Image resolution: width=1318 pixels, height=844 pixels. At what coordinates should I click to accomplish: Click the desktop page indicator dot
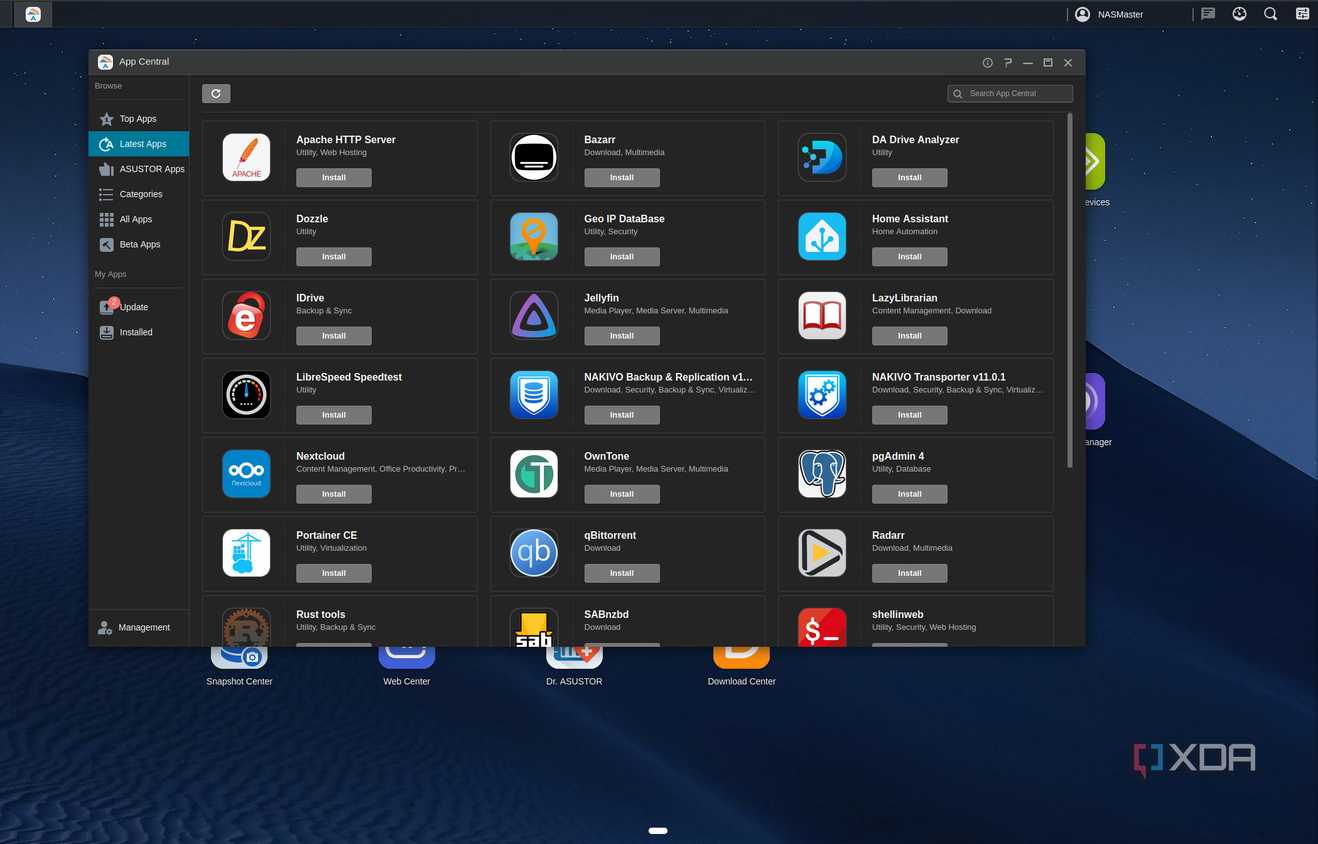pos(658,830)
